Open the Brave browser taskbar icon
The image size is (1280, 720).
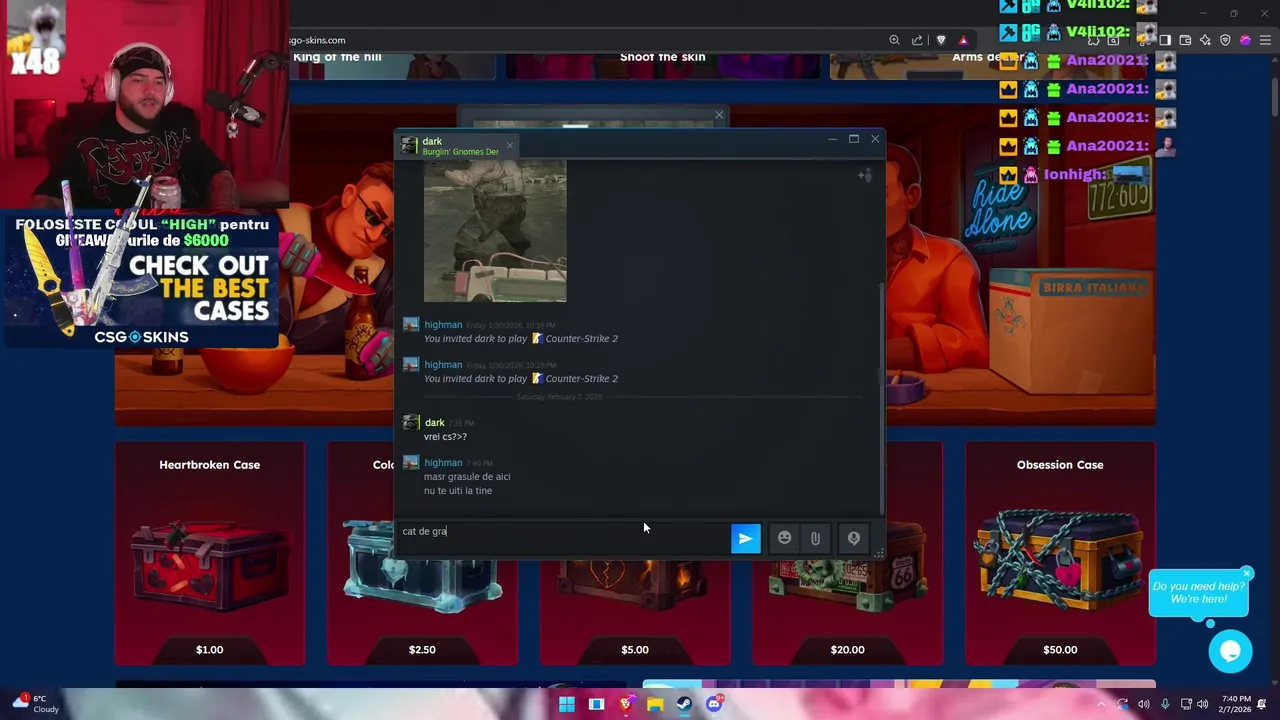point(625,704)
